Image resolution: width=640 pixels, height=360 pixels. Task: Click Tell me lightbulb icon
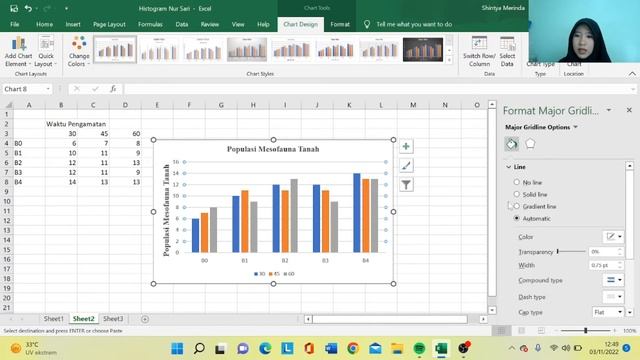tap(367, 24)
